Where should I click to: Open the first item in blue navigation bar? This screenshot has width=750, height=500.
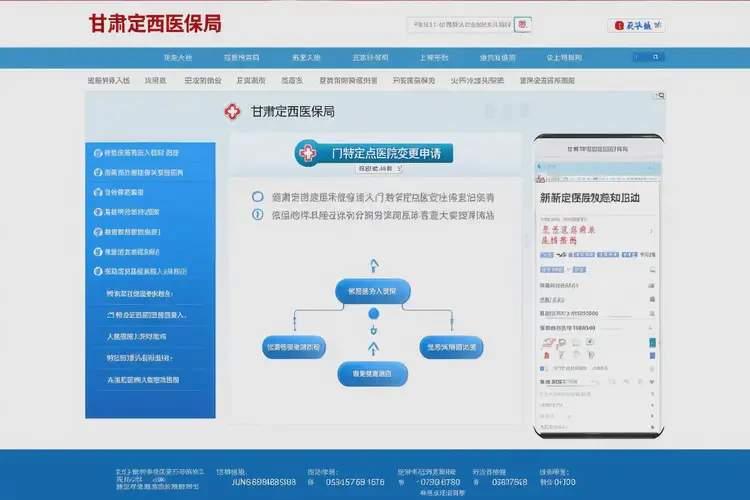[x=178, y=58]
